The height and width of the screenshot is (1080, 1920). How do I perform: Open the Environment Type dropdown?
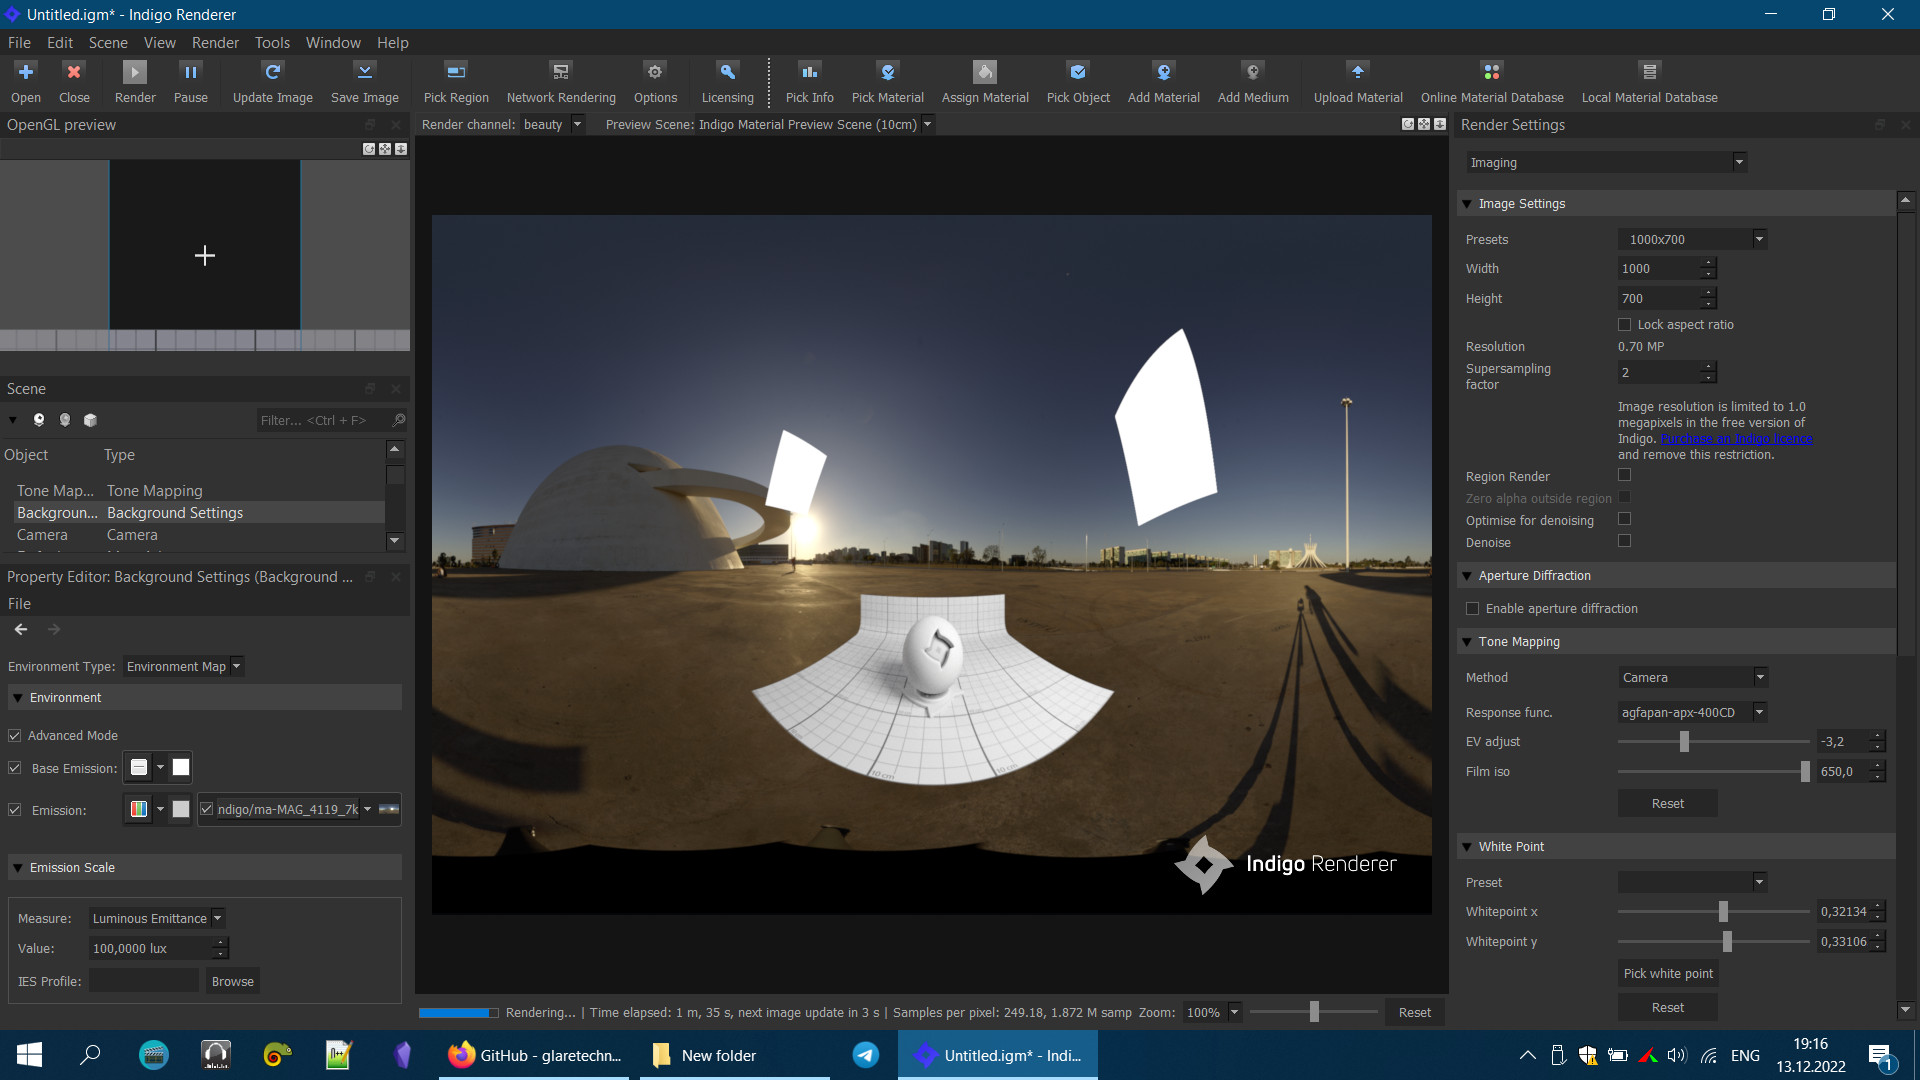pos(184,667)
